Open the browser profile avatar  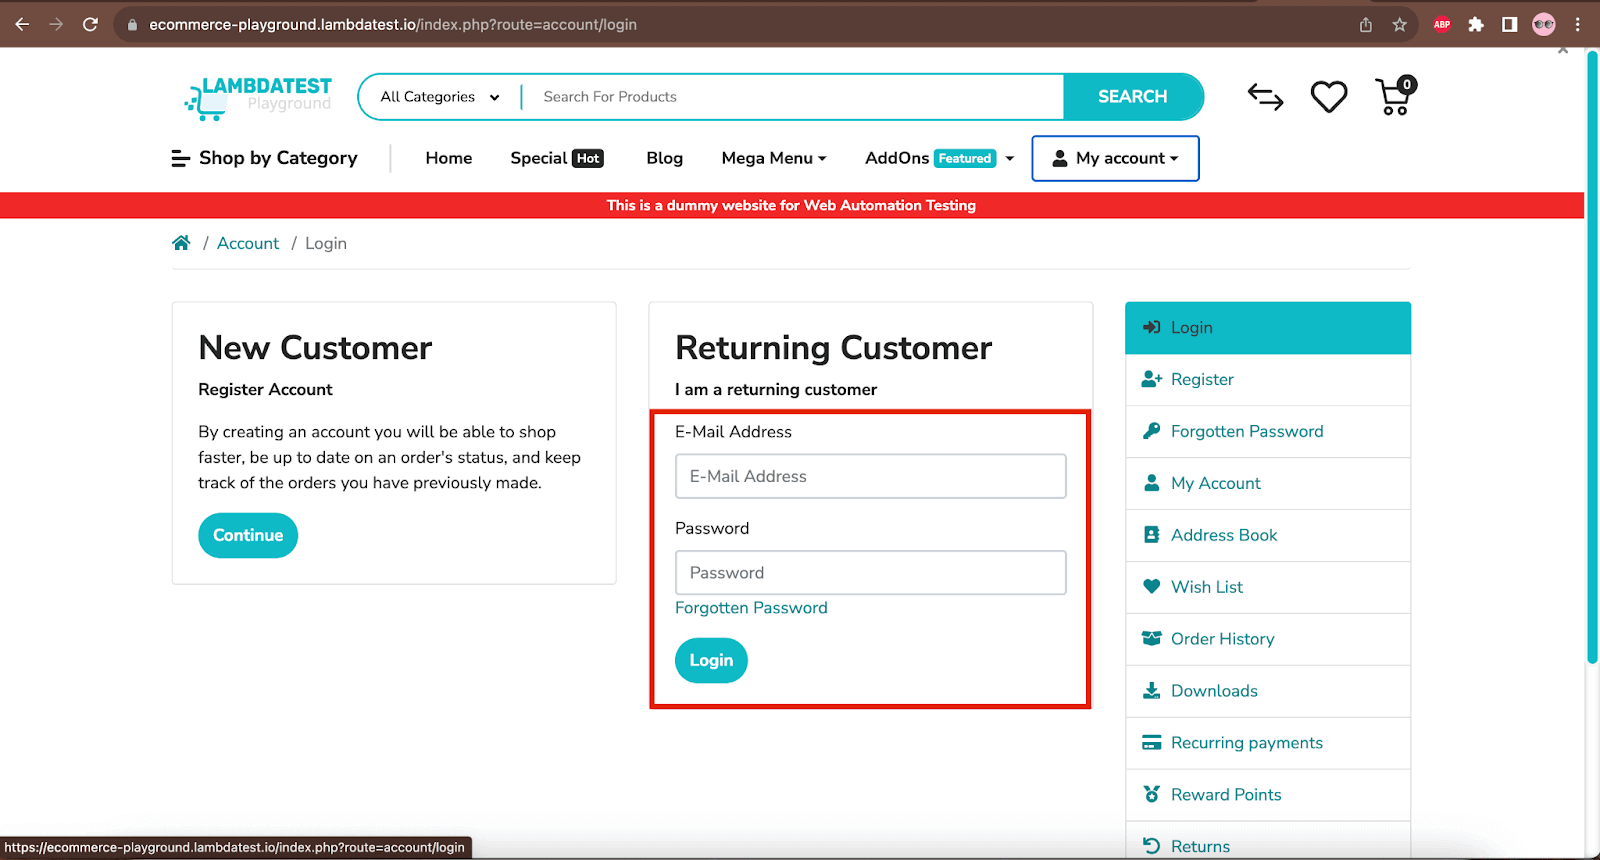[1544, 25]
